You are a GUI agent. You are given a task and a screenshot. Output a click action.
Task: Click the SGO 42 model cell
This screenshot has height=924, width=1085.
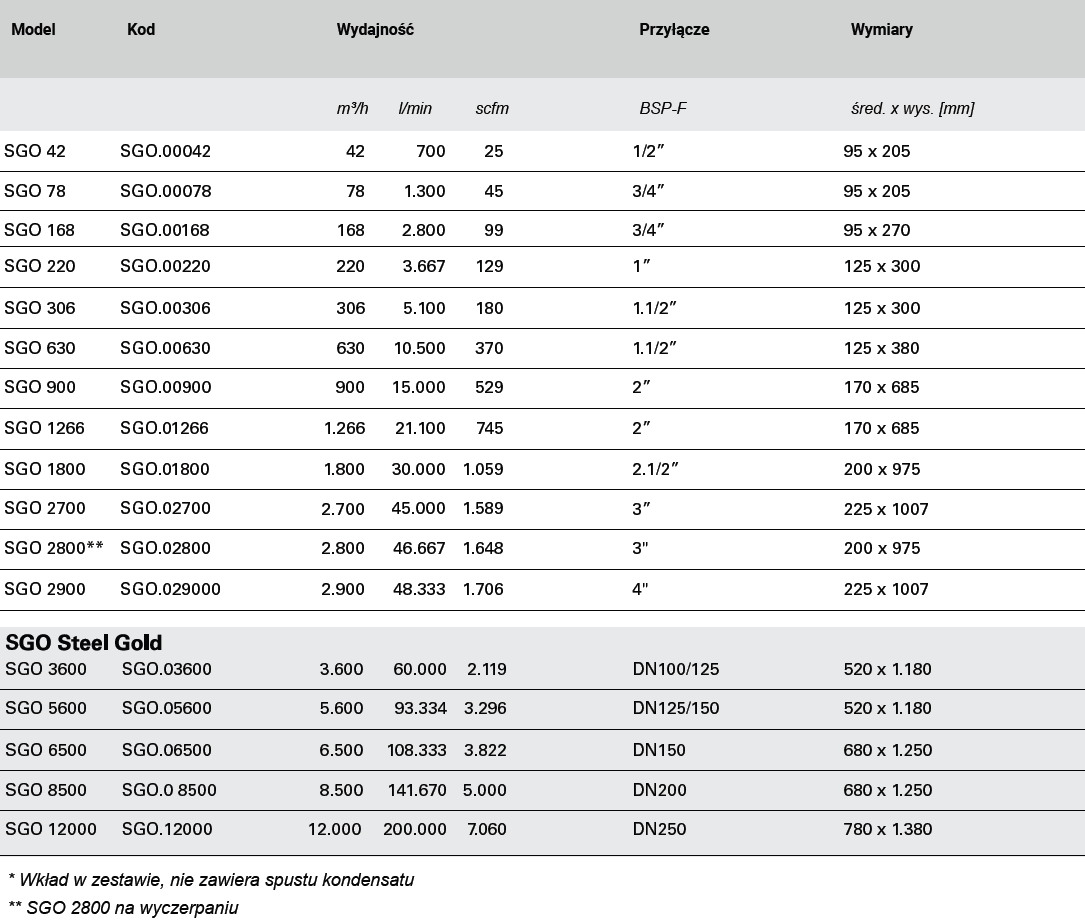(x=35, y=152)
